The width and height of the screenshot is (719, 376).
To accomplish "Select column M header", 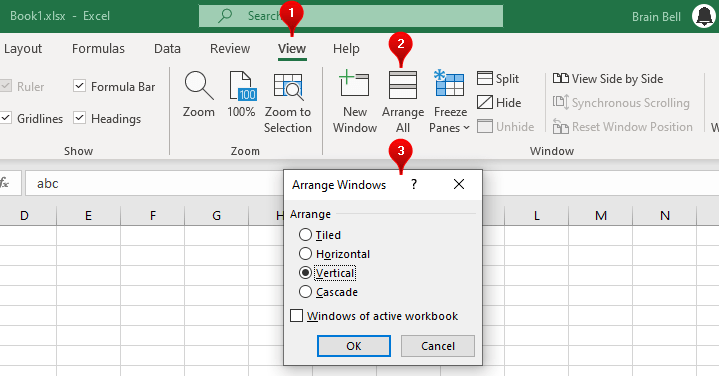I will pos(601,216).
